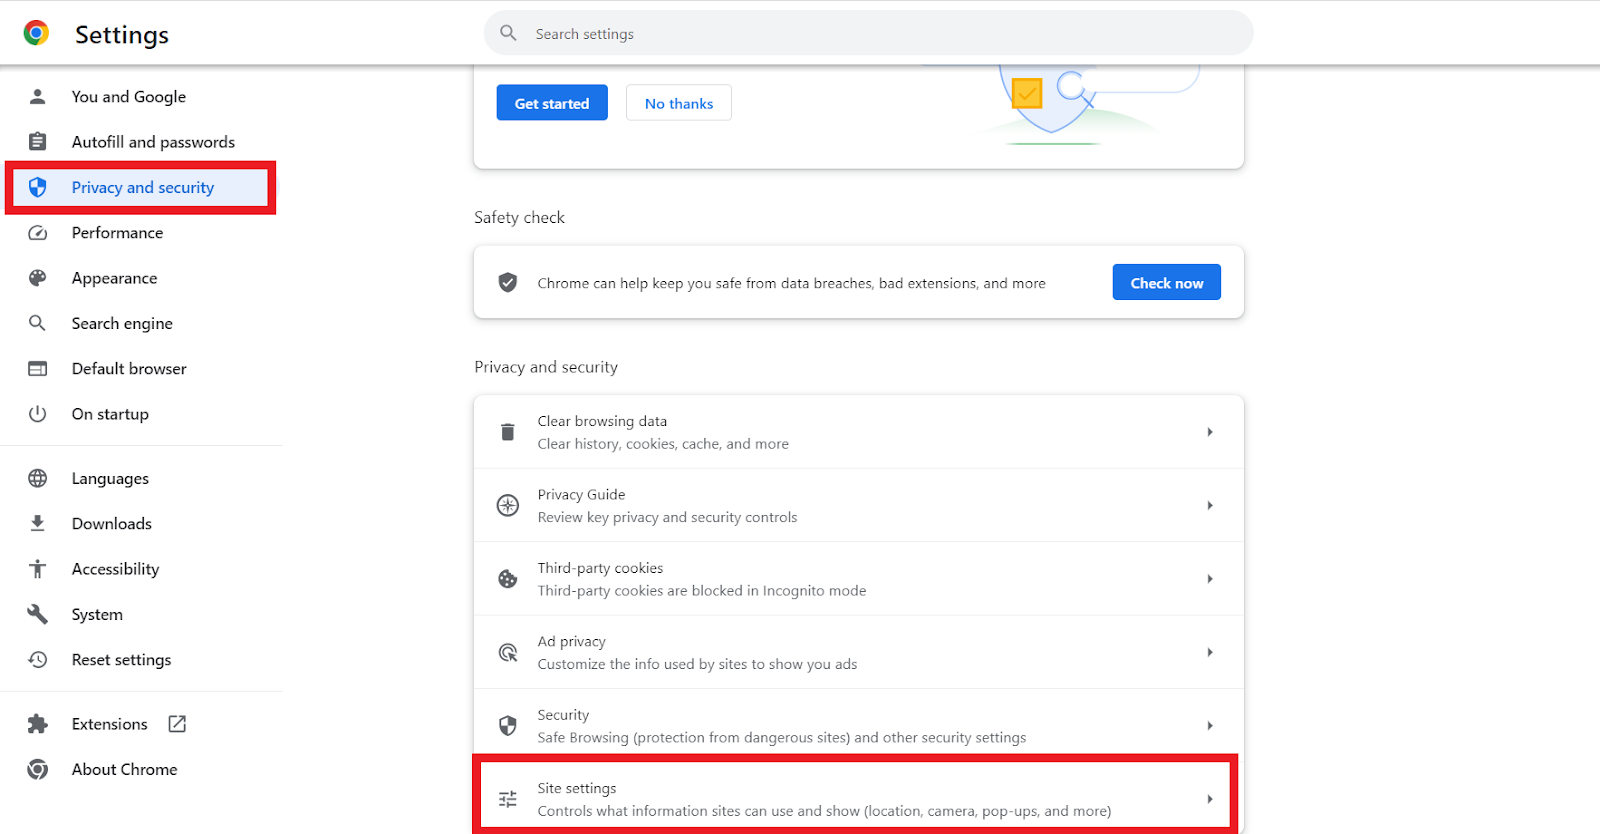
Task: Click the trash icon for Clear browsing data
Action: (x=508, y=432)
